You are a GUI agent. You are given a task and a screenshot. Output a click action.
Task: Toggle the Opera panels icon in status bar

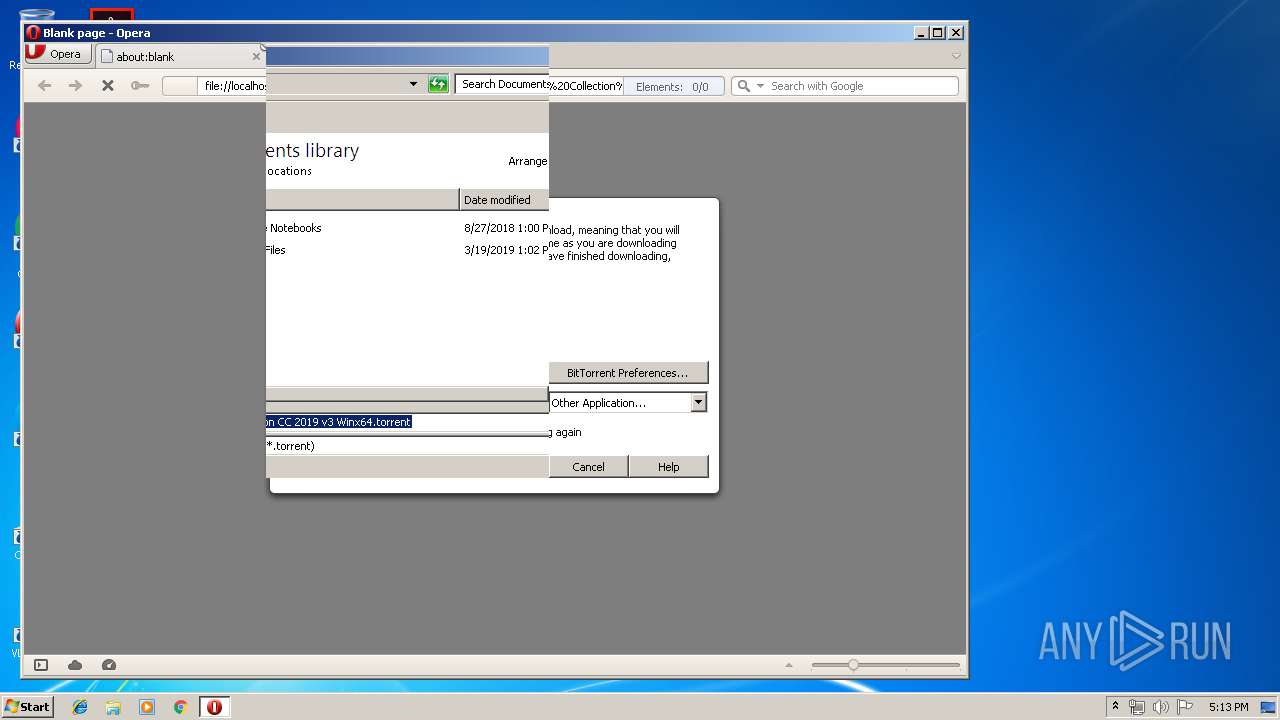[x=41, y=665]
